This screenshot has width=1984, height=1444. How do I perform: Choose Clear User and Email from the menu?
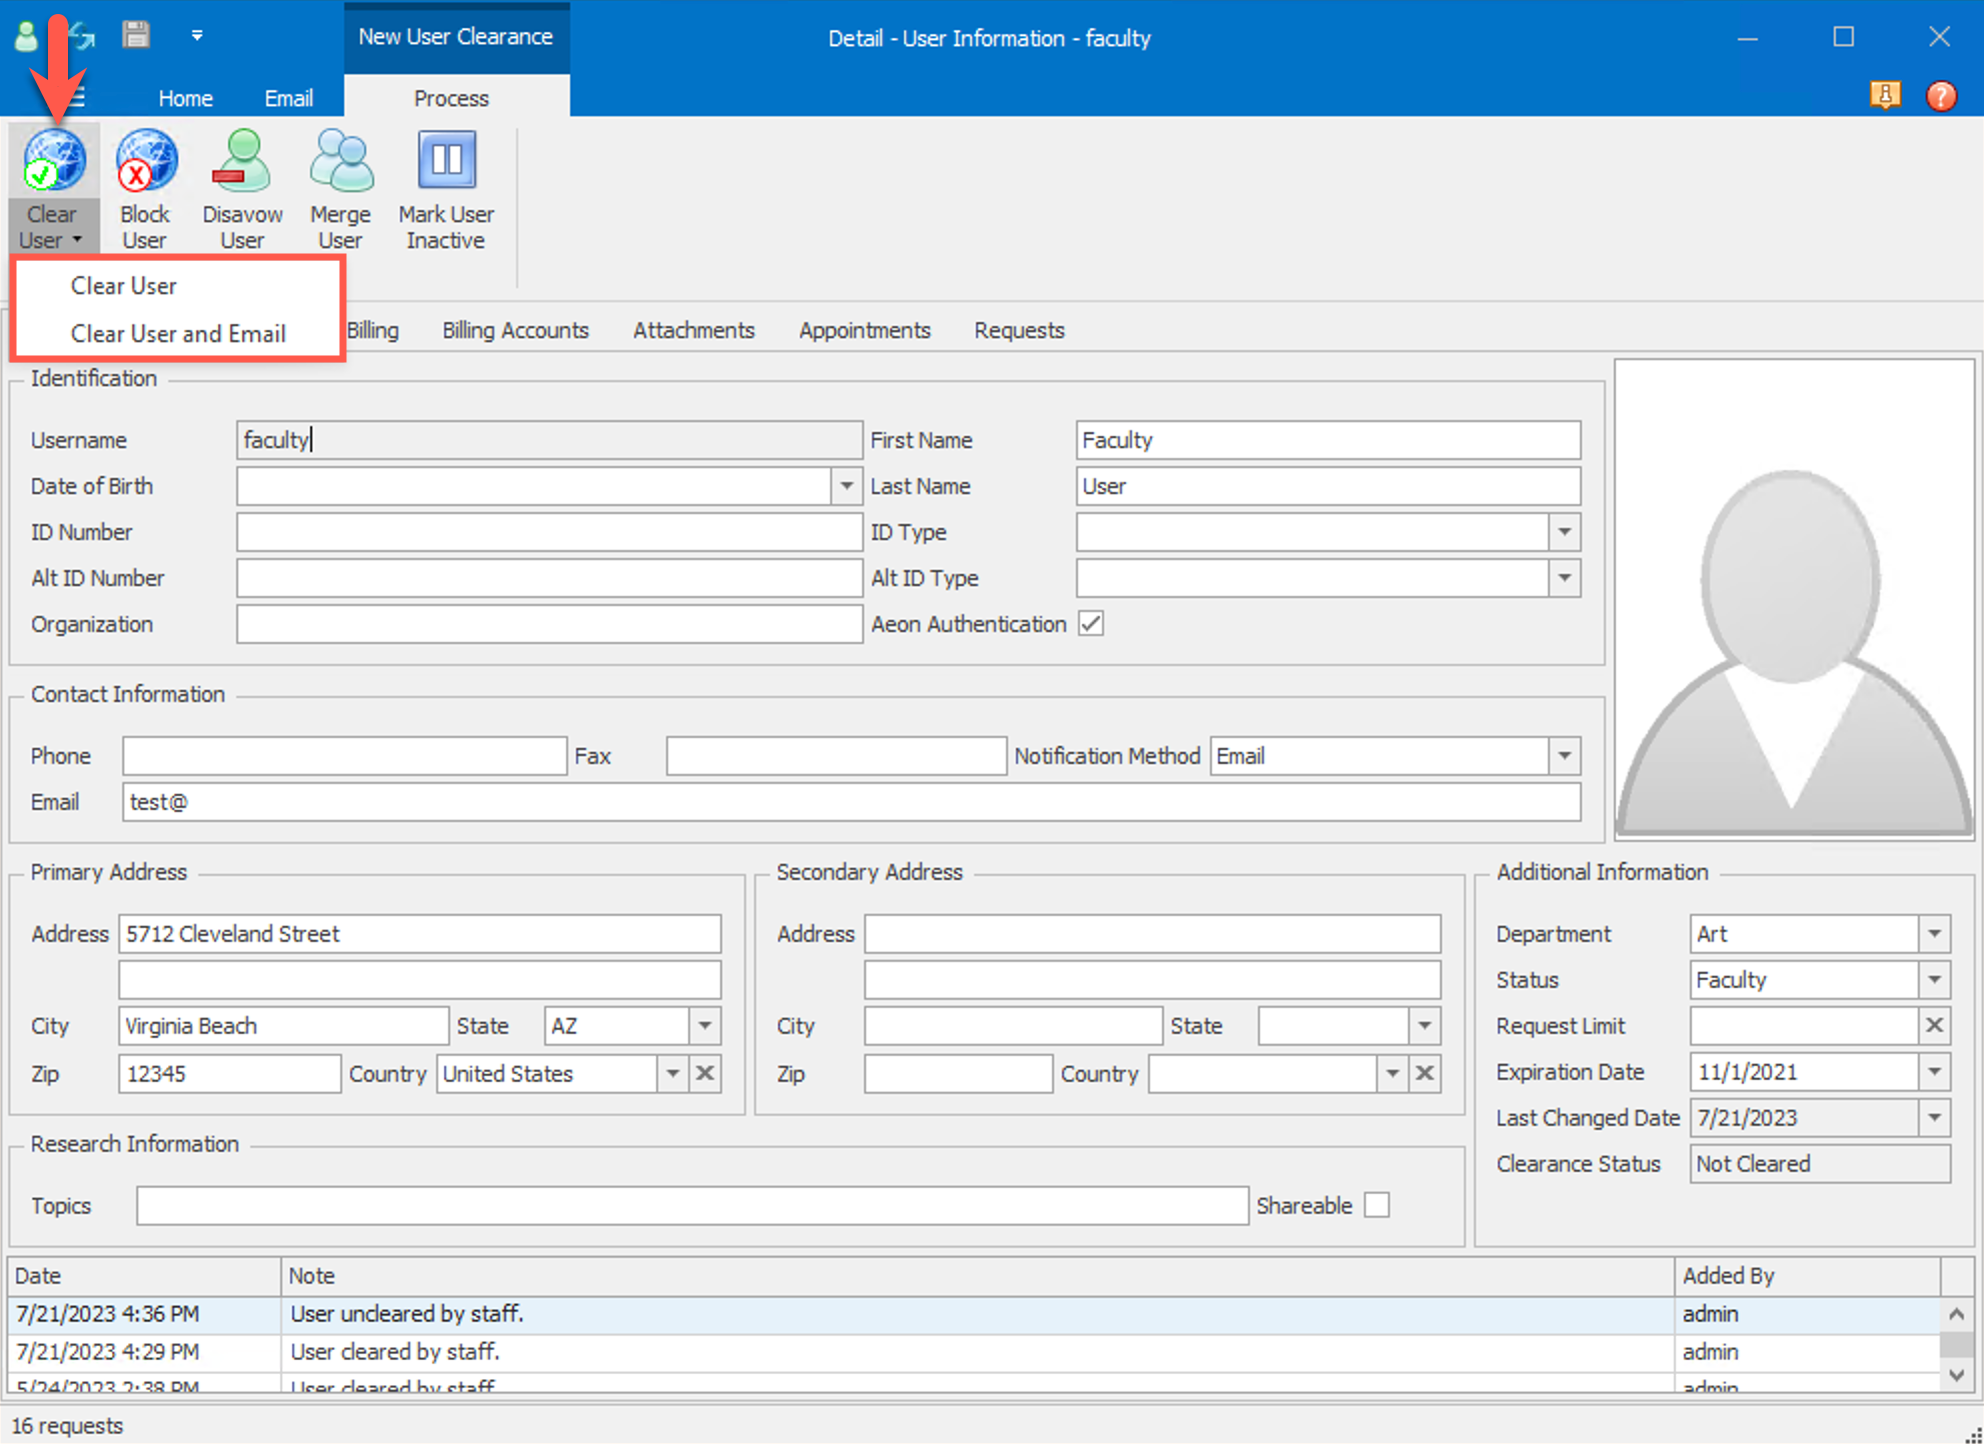[x=178, y=333]
